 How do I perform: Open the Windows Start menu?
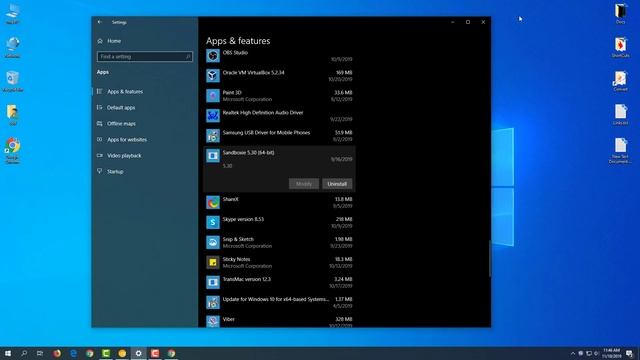pos(8,353)
